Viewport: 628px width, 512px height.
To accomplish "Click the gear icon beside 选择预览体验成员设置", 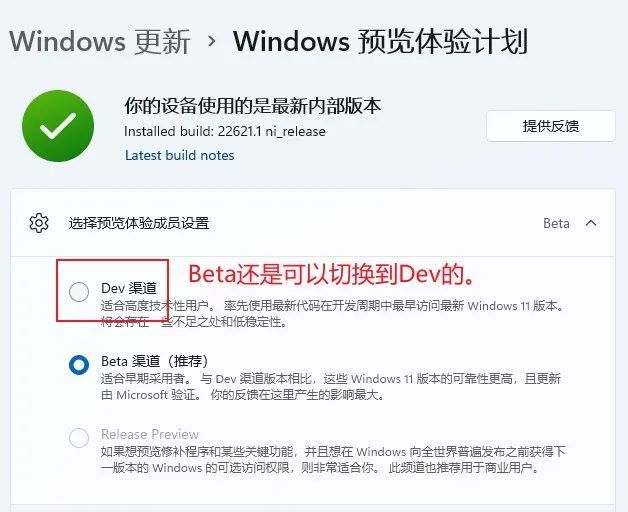I will tap(39, 223).
